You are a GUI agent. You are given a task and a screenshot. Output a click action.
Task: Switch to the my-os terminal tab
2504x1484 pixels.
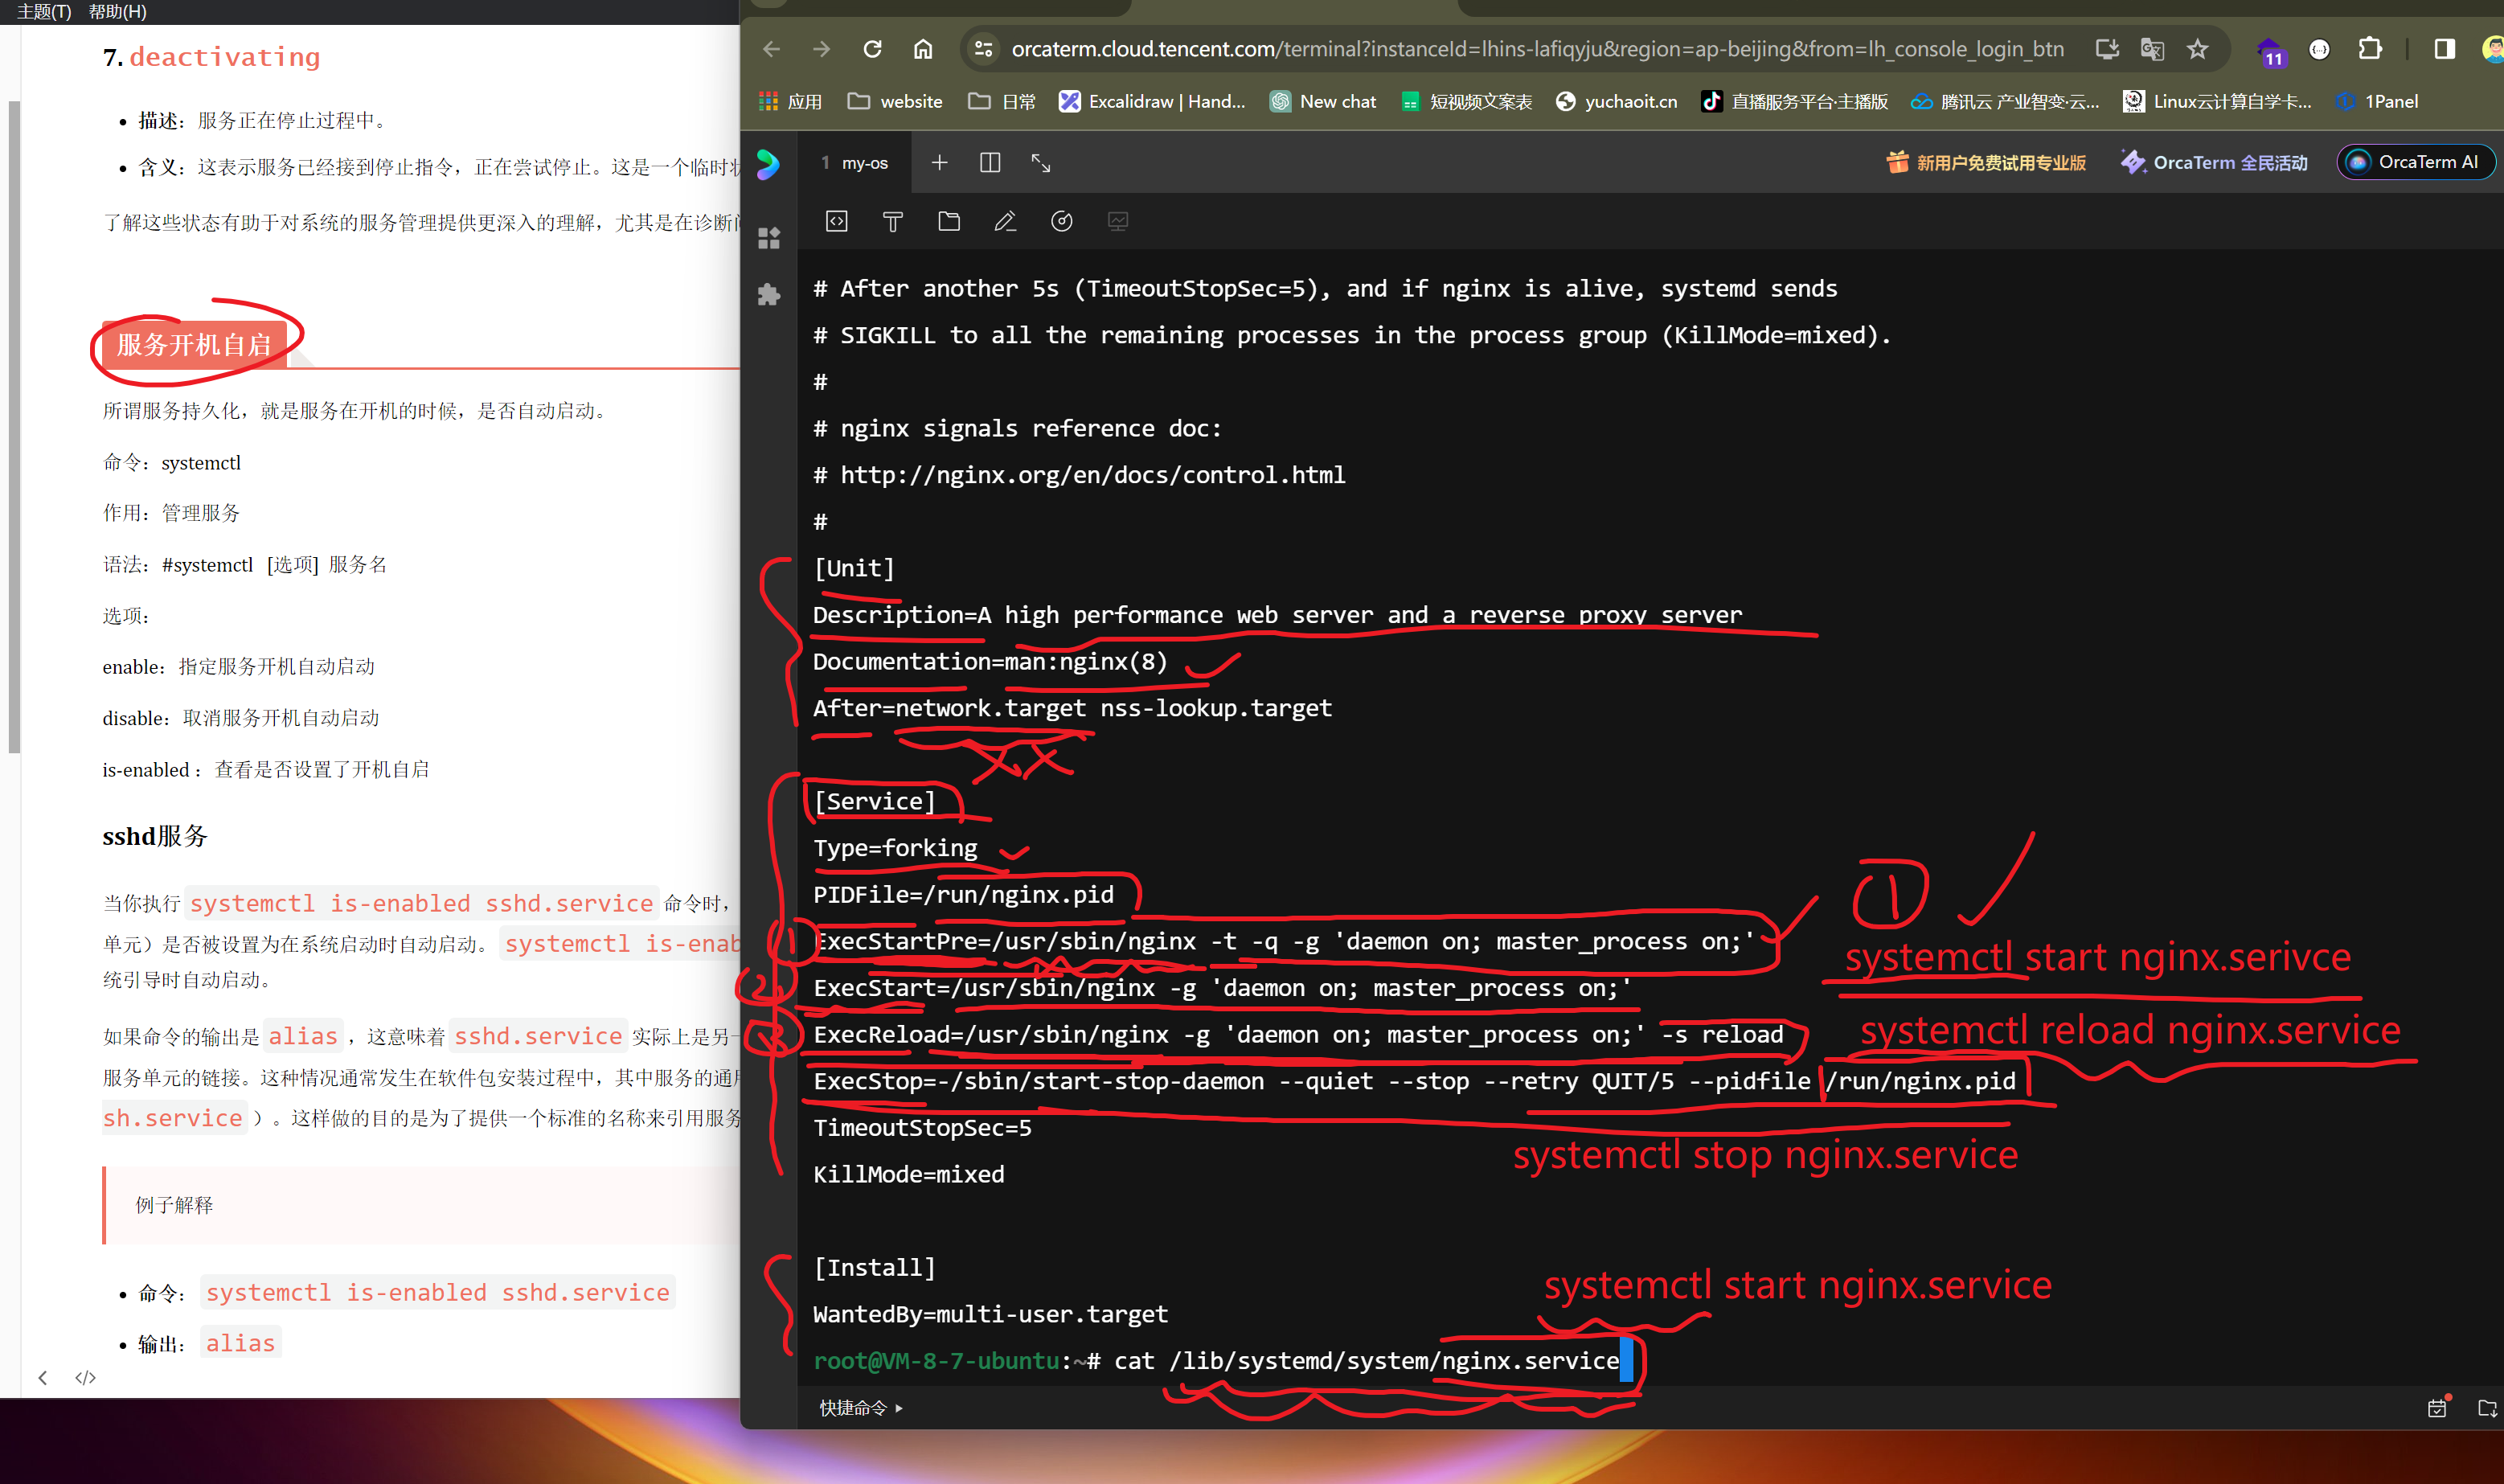[855, 163]
